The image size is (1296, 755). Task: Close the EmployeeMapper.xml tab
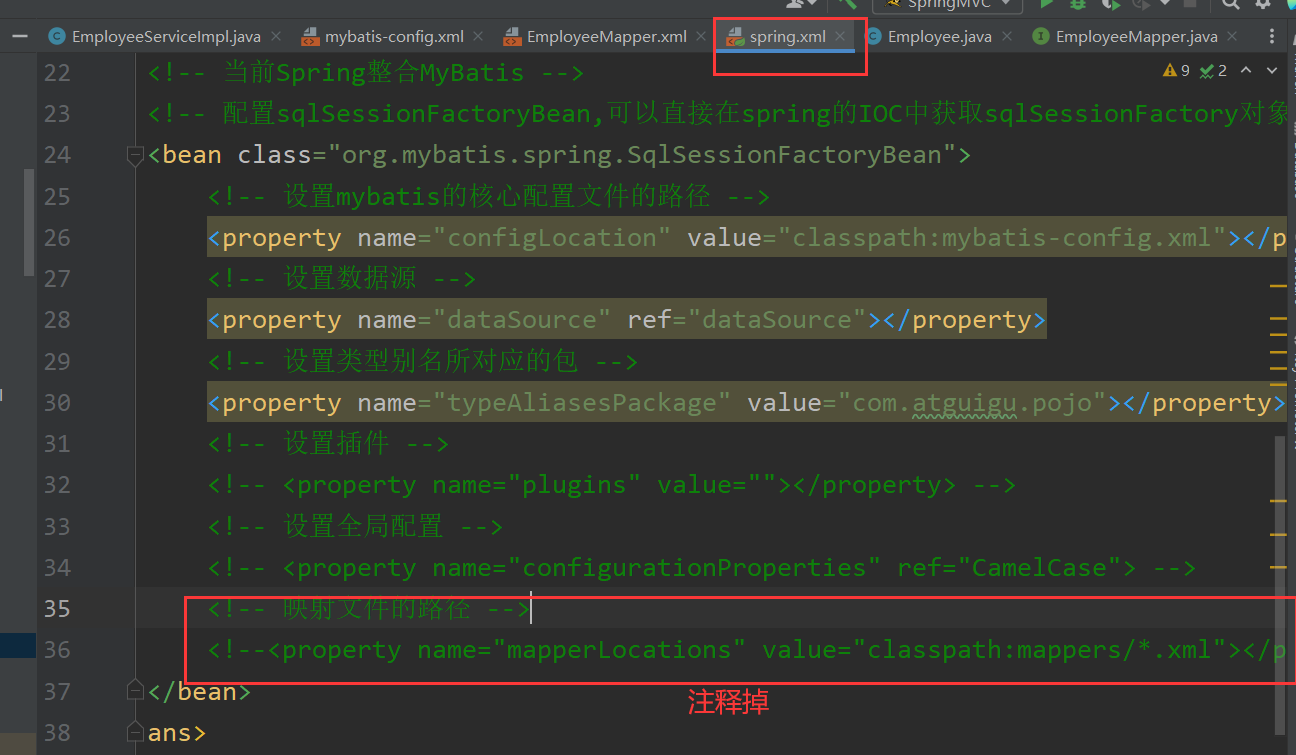tap(701, 37)
